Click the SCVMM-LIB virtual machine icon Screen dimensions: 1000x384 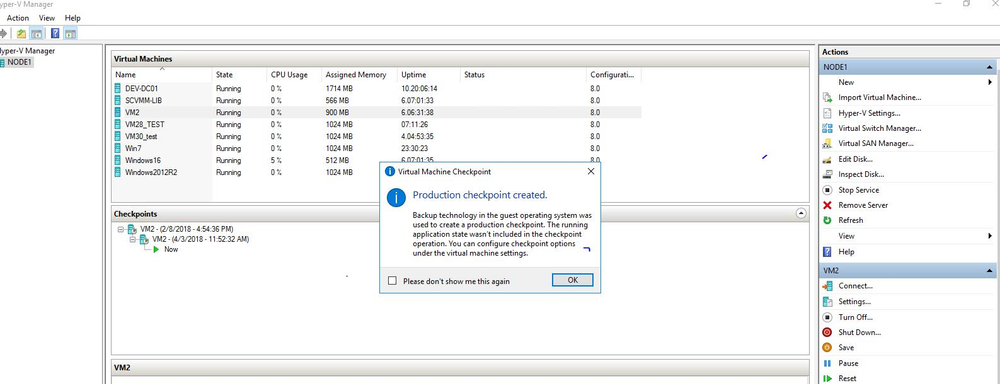point(117,100)
